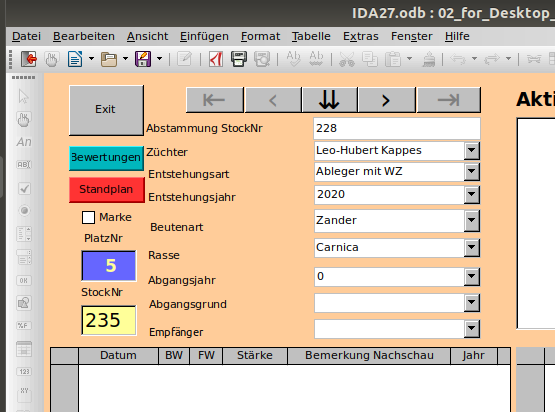Click the Save document toolbar icon
The height and width of the screenshot is (412, 555).
[143, 59]
